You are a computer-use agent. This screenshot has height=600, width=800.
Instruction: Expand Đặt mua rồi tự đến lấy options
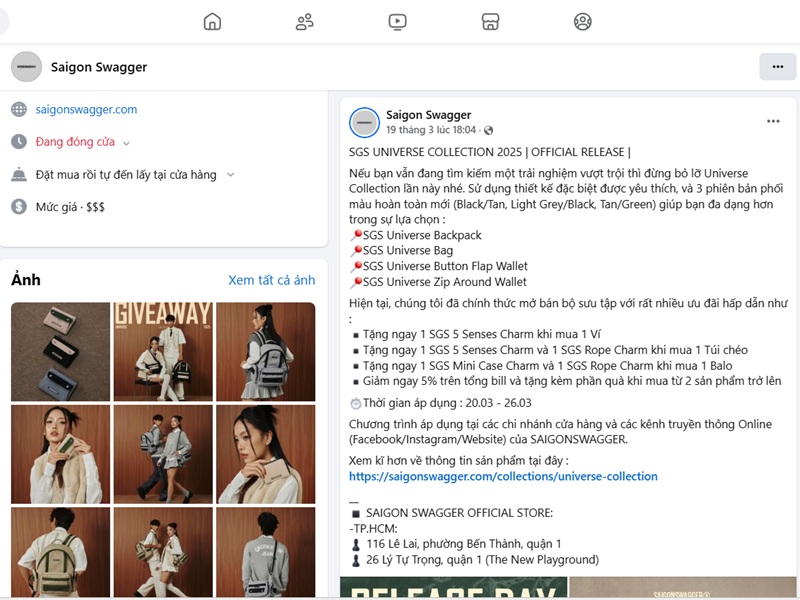231,174
